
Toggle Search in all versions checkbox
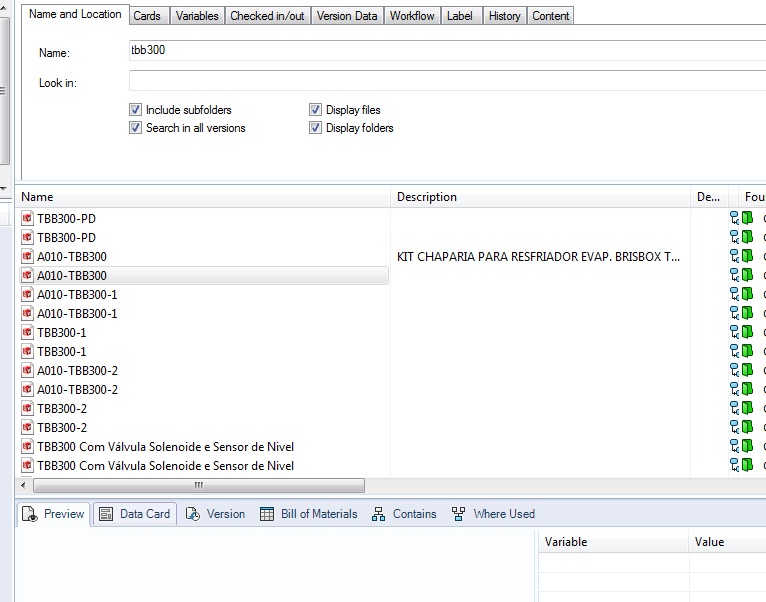pos(135,128)
